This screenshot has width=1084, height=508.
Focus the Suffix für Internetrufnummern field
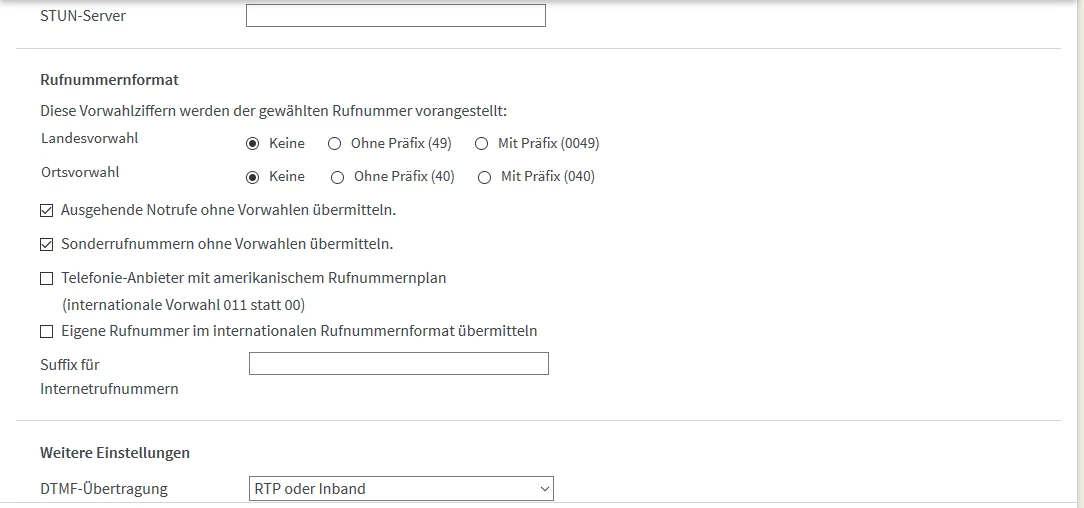tap(398, 364)
